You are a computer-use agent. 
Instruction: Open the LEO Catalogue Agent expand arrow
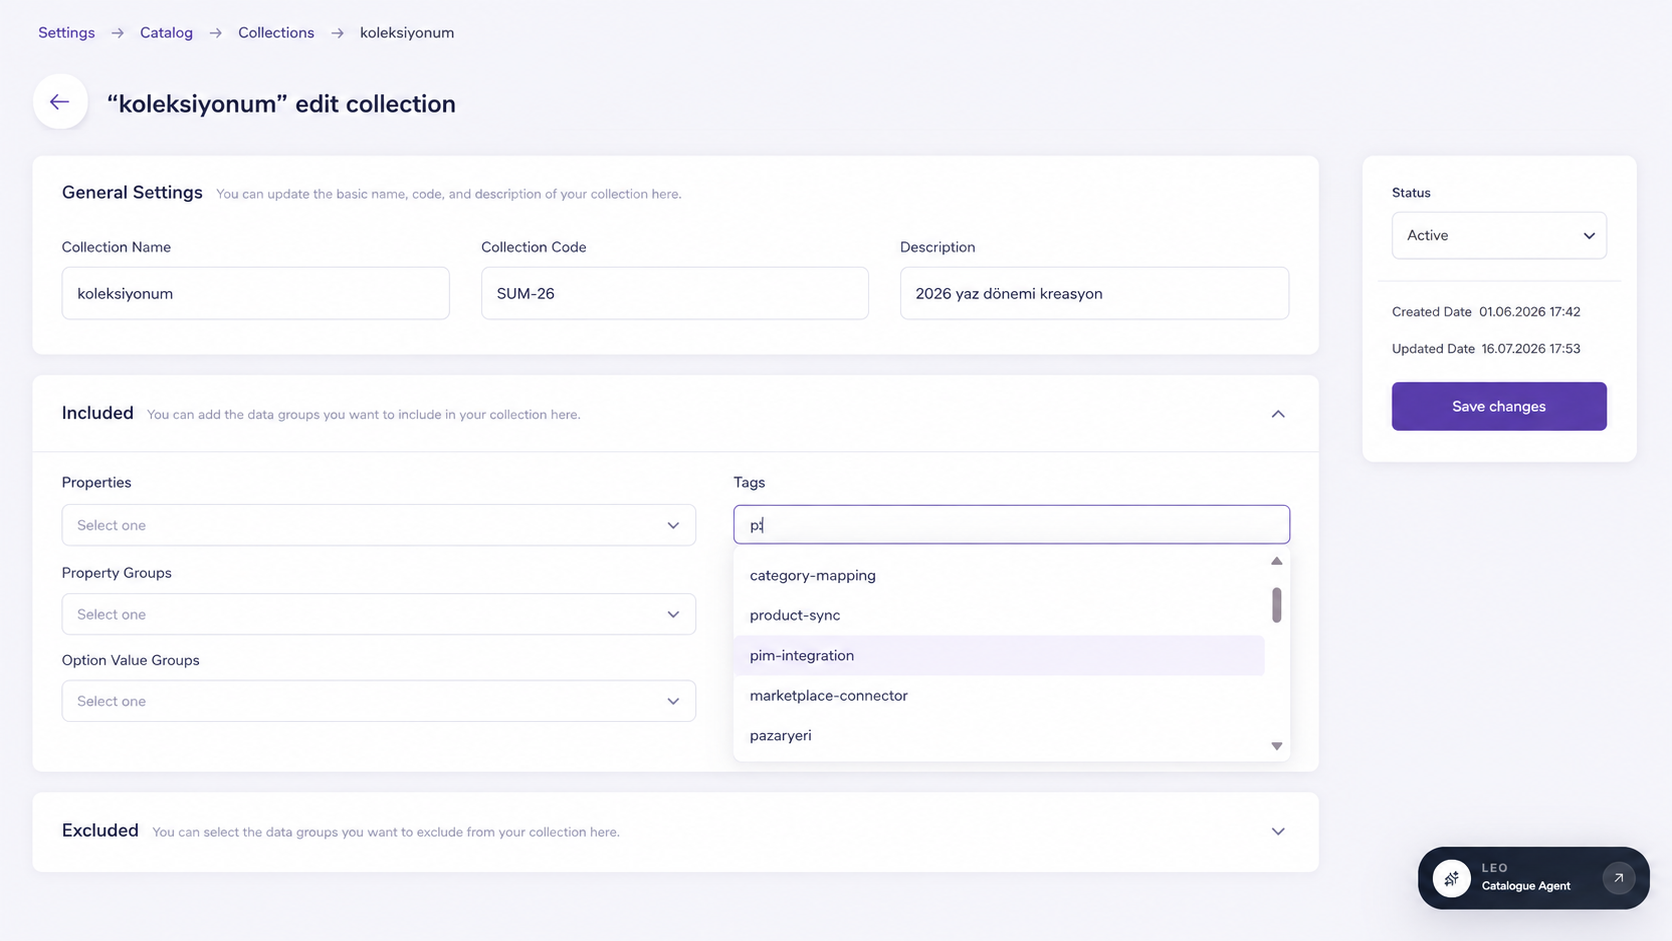[x=1618, y=878]
